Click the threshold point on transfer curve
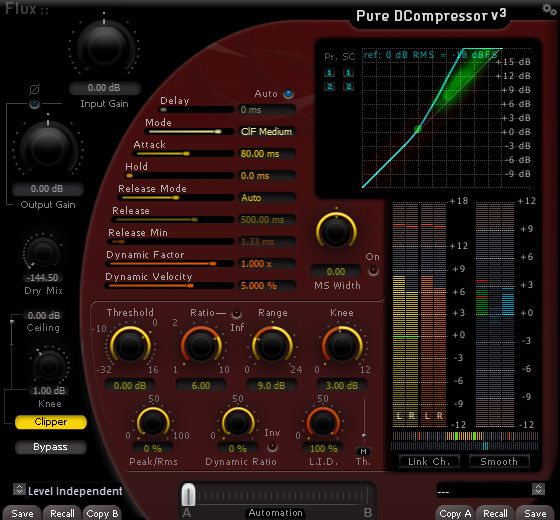560x520 pixels. [x=418, y=129]
